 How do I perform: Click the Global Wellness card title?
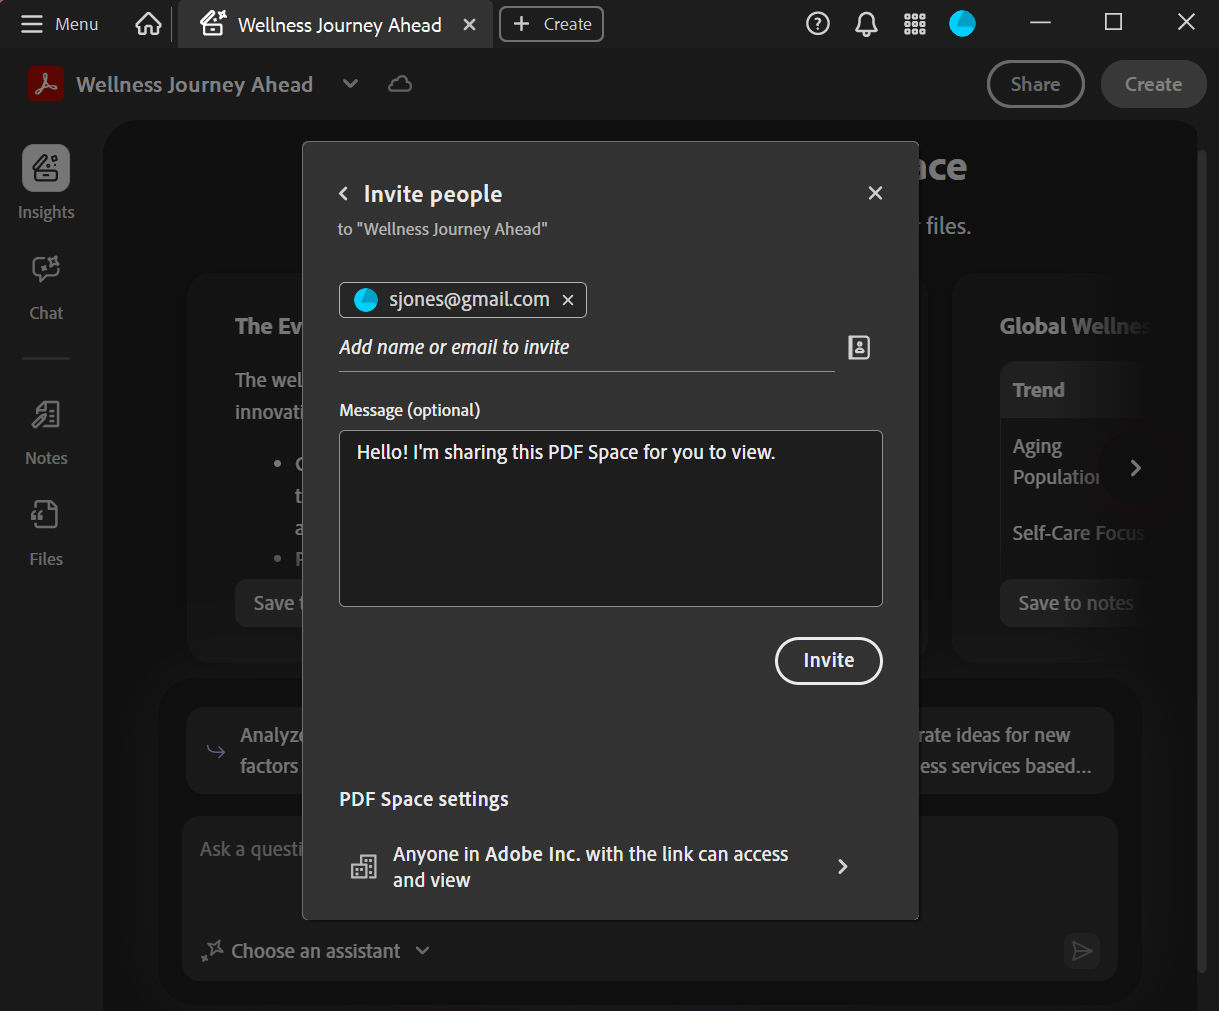coord(1075,326)
